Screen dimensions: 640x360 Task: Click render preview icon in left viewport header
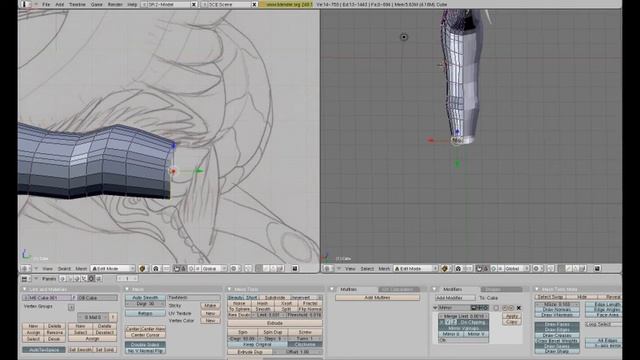point(295,269)
